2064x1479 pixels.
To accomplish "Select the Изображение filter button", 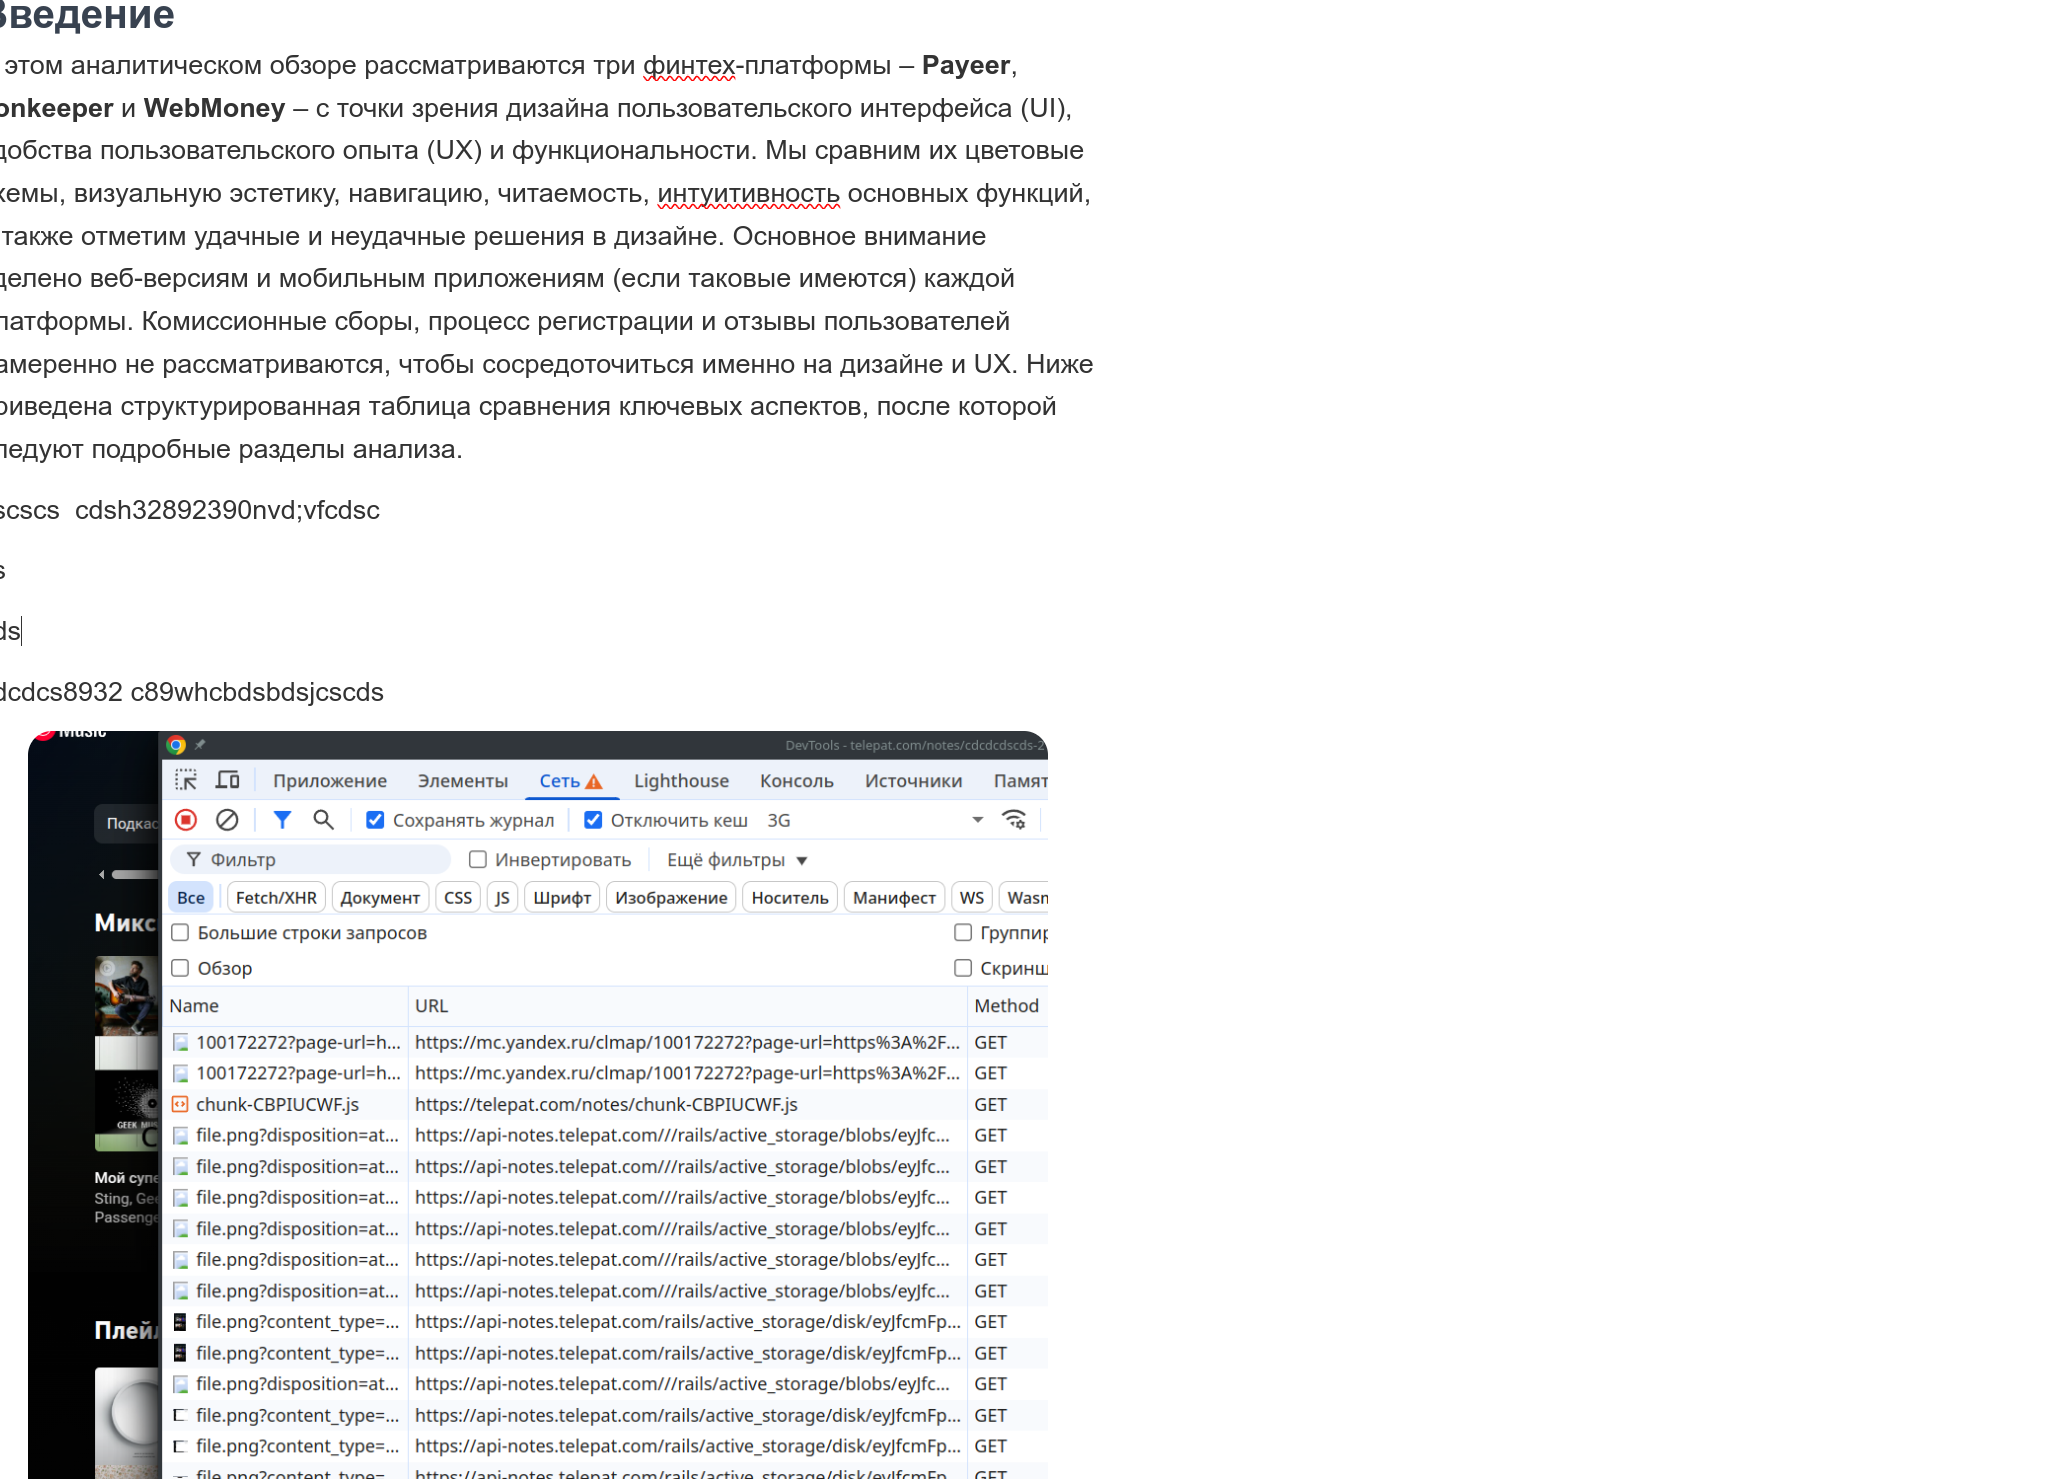I will point(671,898).
